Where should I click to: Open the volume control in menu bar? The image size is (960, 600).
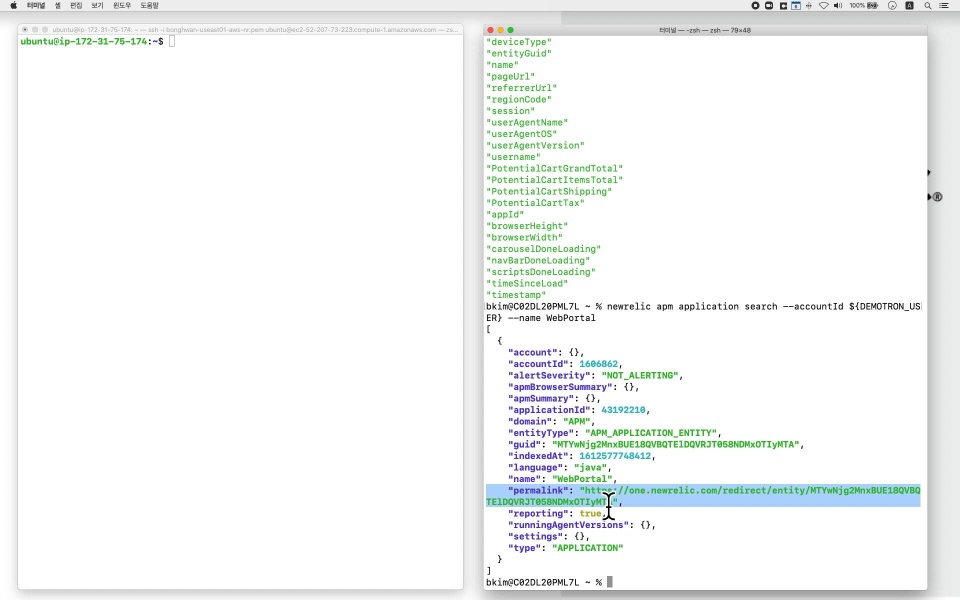click(x=838, y=6)
